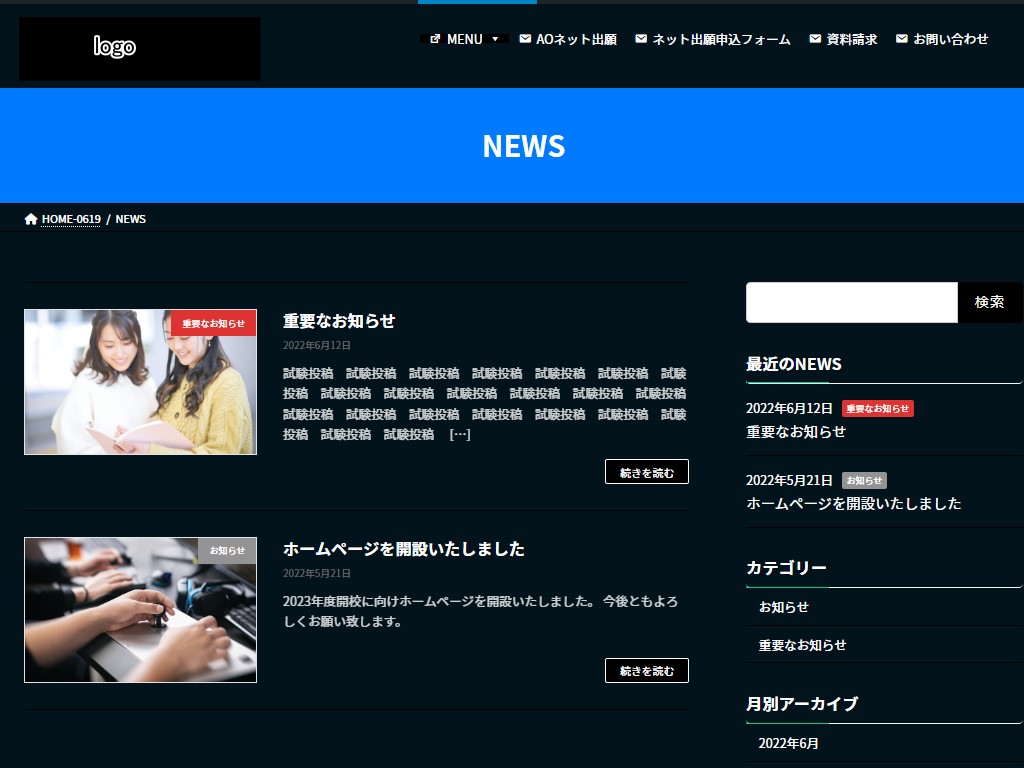Click inside the sidebar search field
Image resolution: width=1024 pixels, height=768 pixels.
pos(851,302)
